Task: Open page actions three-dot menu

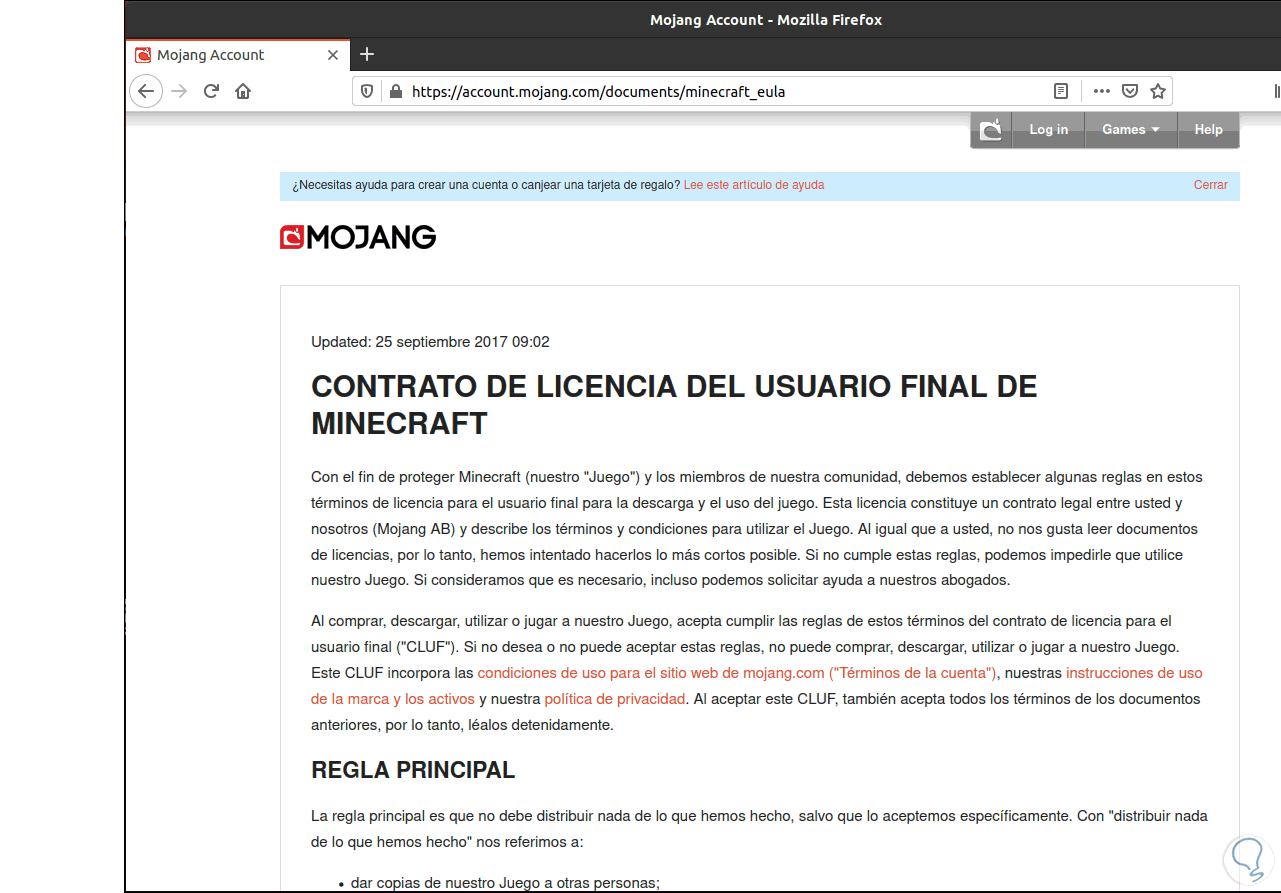Action: [1101, 91]
